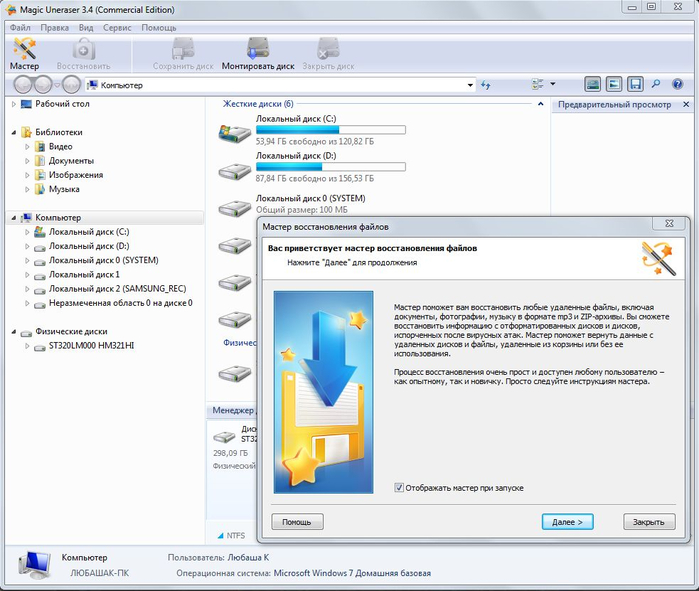Select Локальный диск (D:) drive icon in main pane

pyautogui.click(x=234, y=172)
